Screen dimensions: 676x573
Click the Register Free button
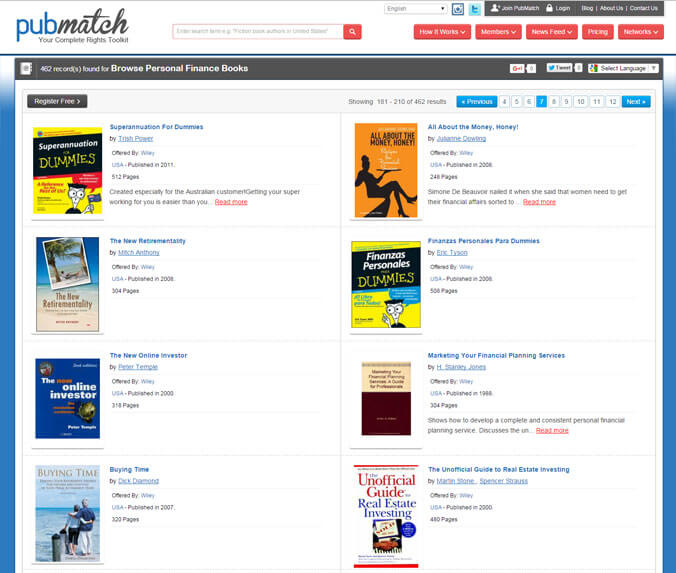(x=57, y=101)
